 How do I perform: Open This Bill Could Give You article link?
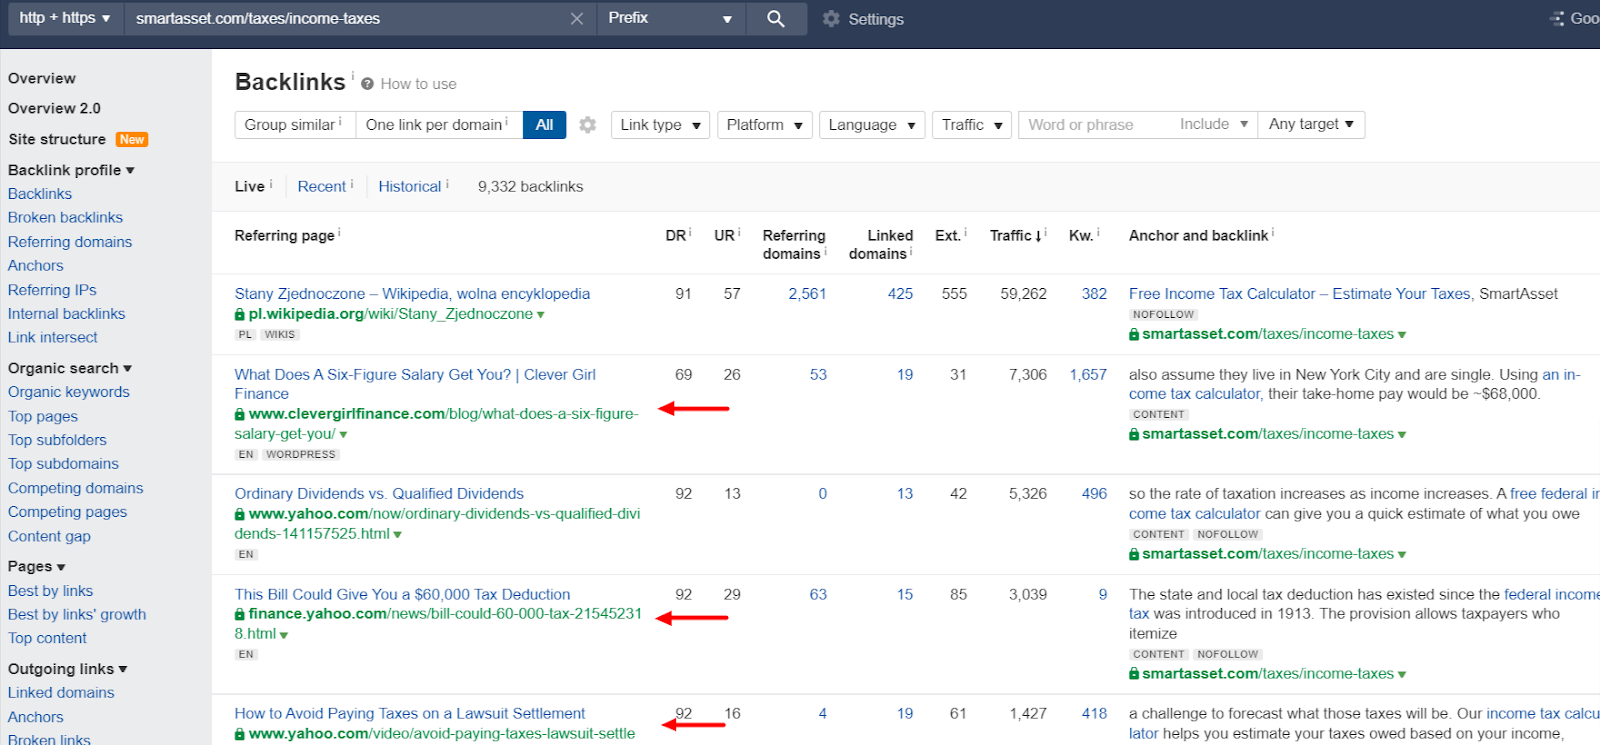pos(402,594)
